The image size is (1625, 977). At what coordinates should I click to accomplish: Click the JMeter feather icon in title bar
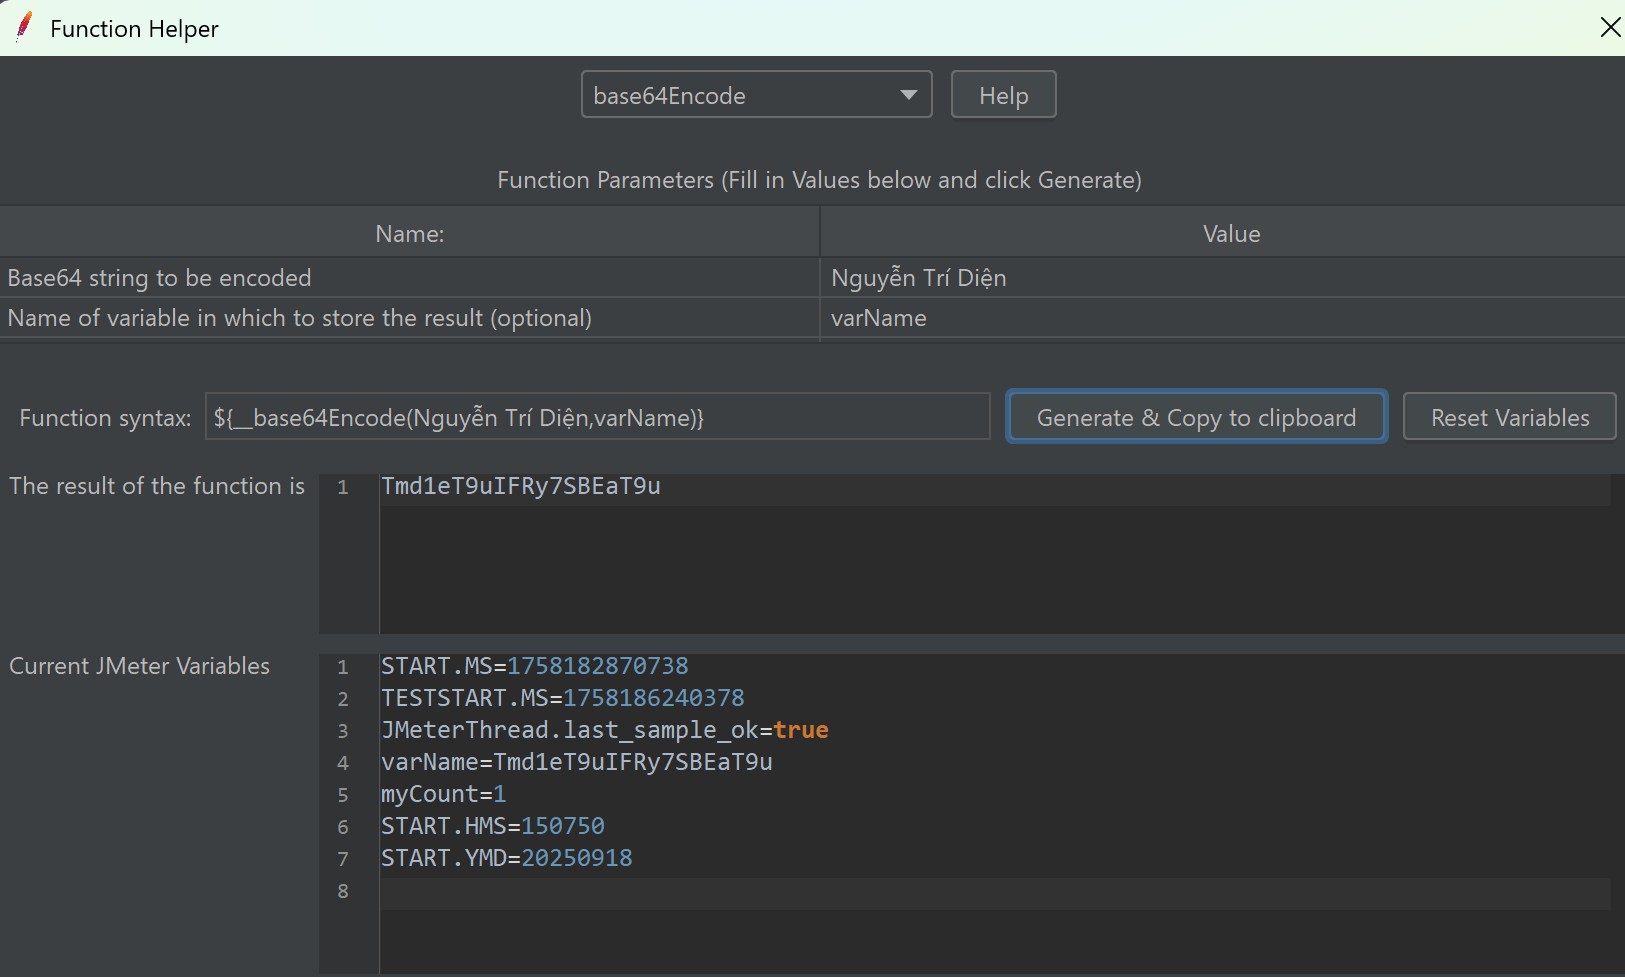[x=24, y=27]
